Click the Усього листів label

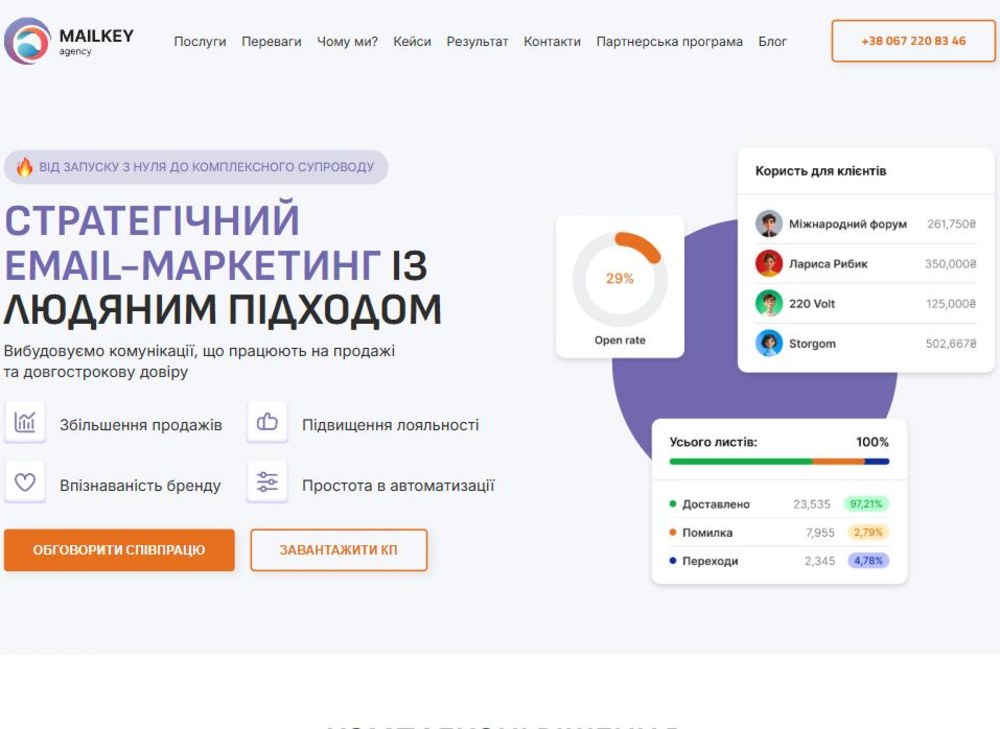coord(713,442)
